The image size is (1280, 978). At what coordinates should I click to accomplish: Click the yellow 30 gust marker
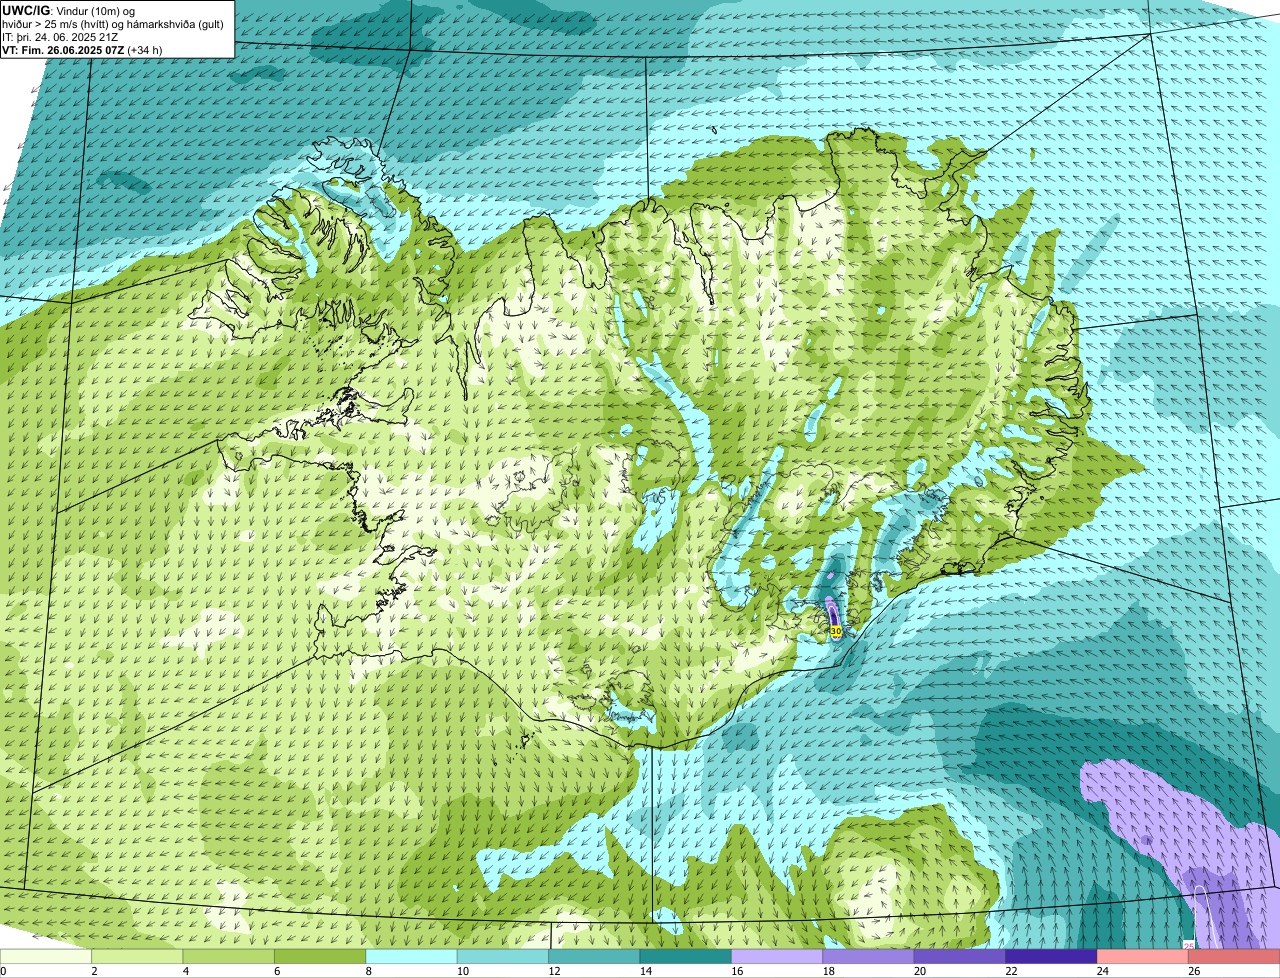(836, 630)
